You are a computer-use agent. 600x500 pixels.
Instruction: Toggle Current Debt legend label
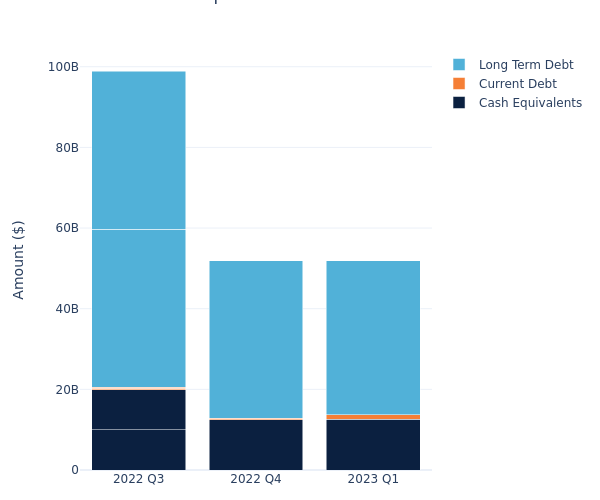tap(517, 84)
